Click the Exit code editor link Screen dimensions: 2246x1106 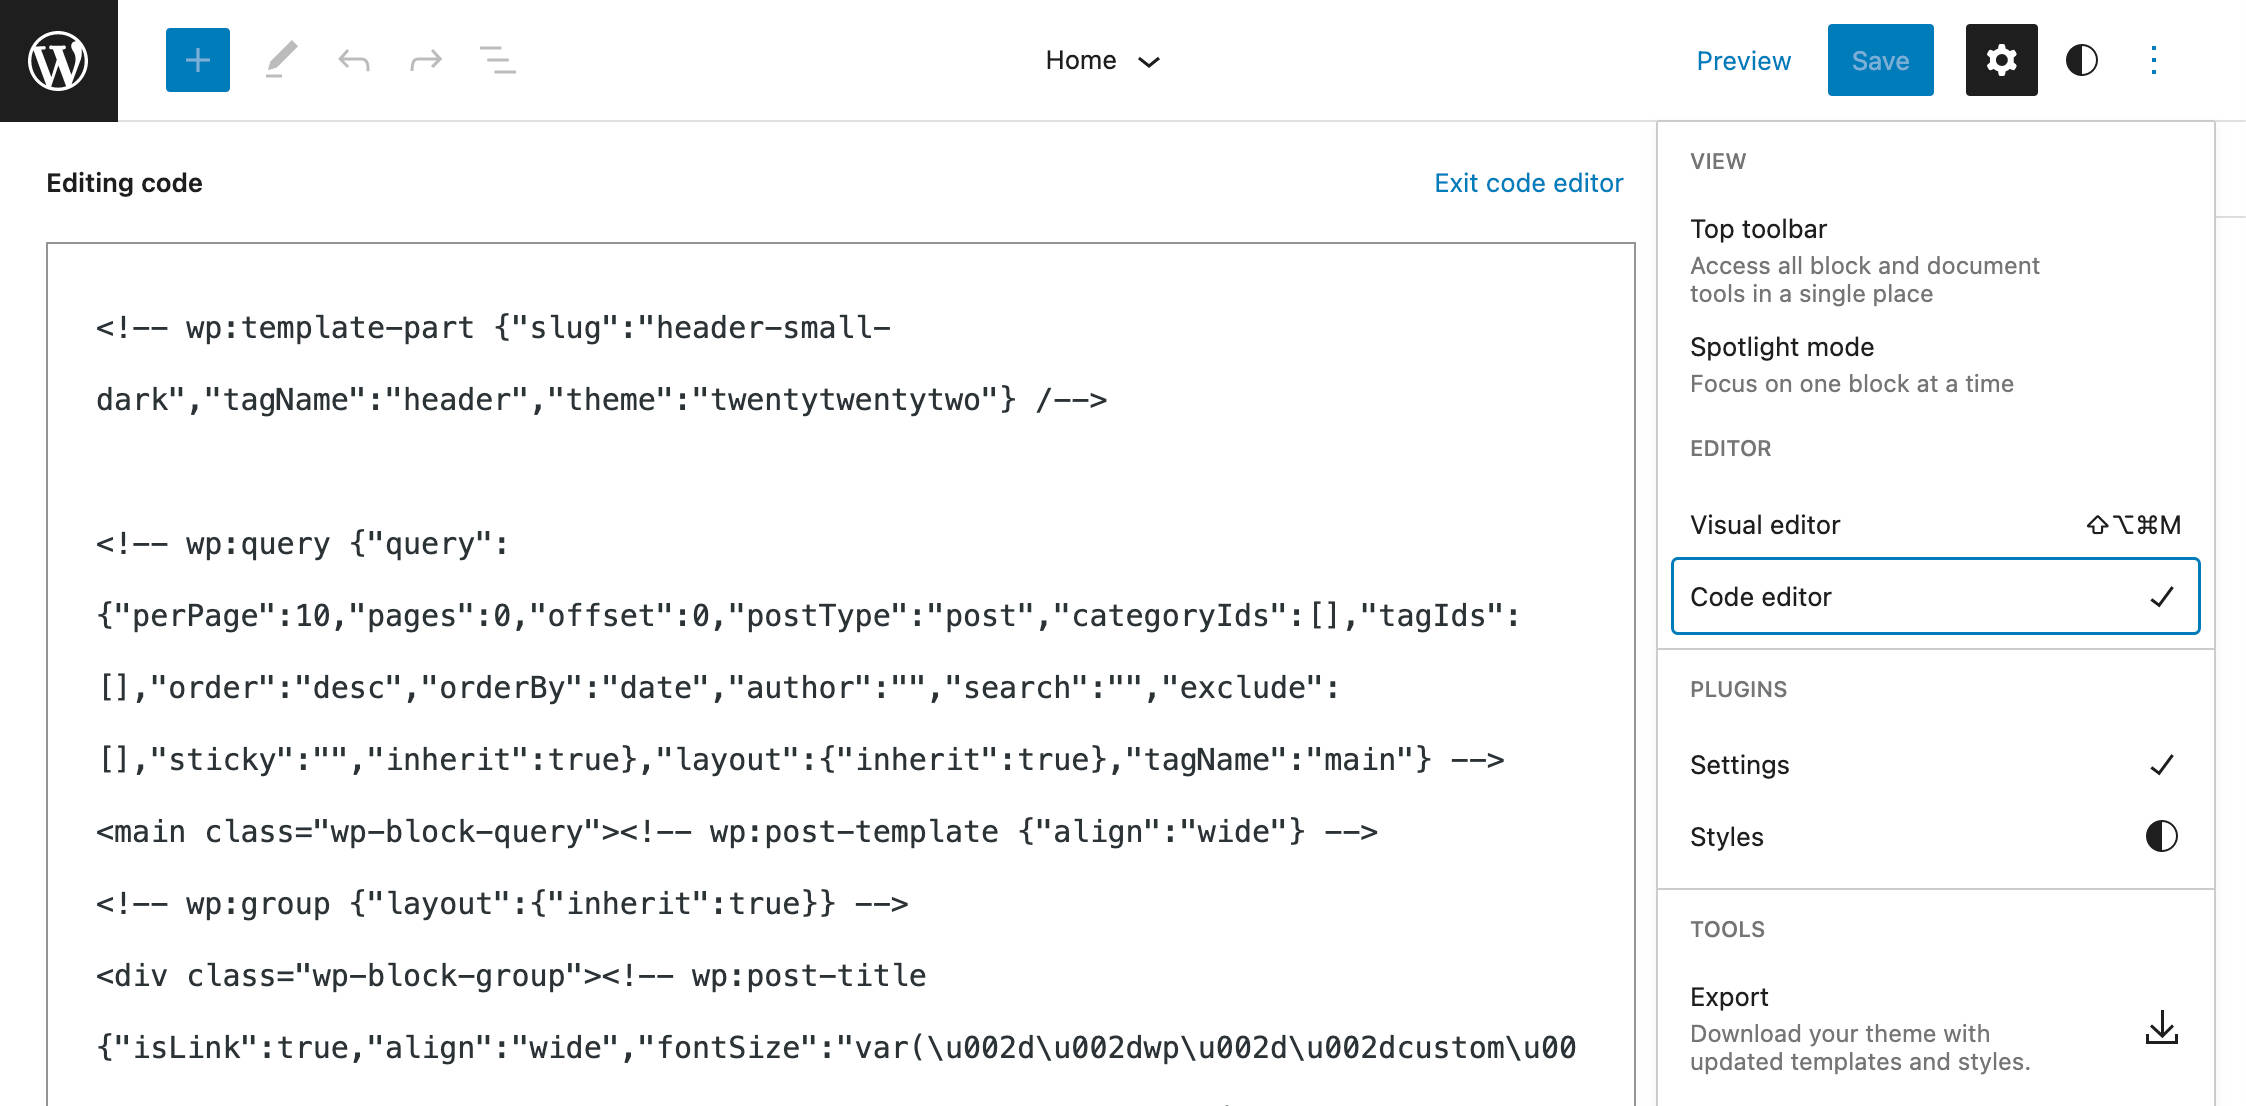(1528, 183)
